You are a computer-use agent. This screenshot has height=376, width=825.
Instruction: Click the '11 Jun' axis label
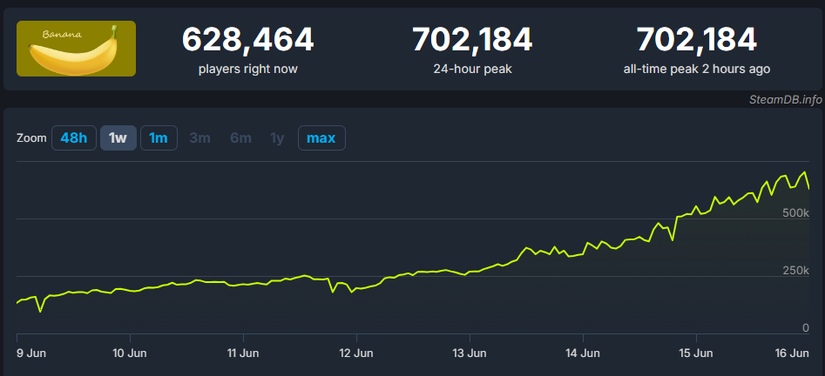[243, 353]
